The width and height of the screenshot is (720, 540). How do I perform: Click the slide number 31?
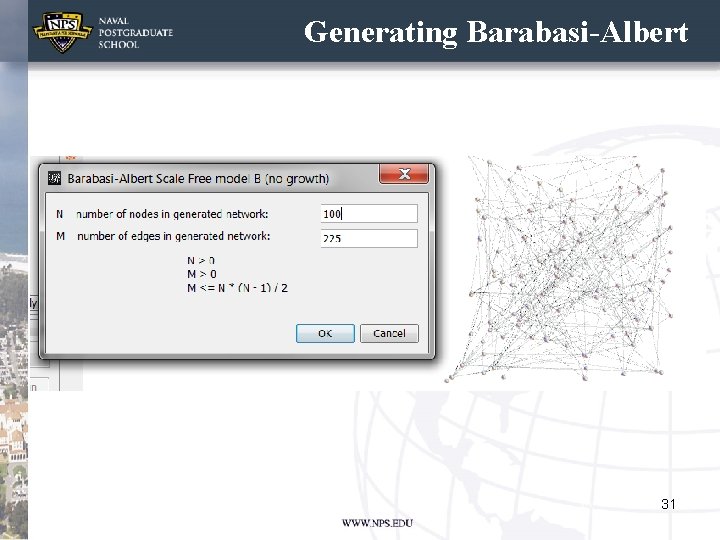click(x=668, y=504)
